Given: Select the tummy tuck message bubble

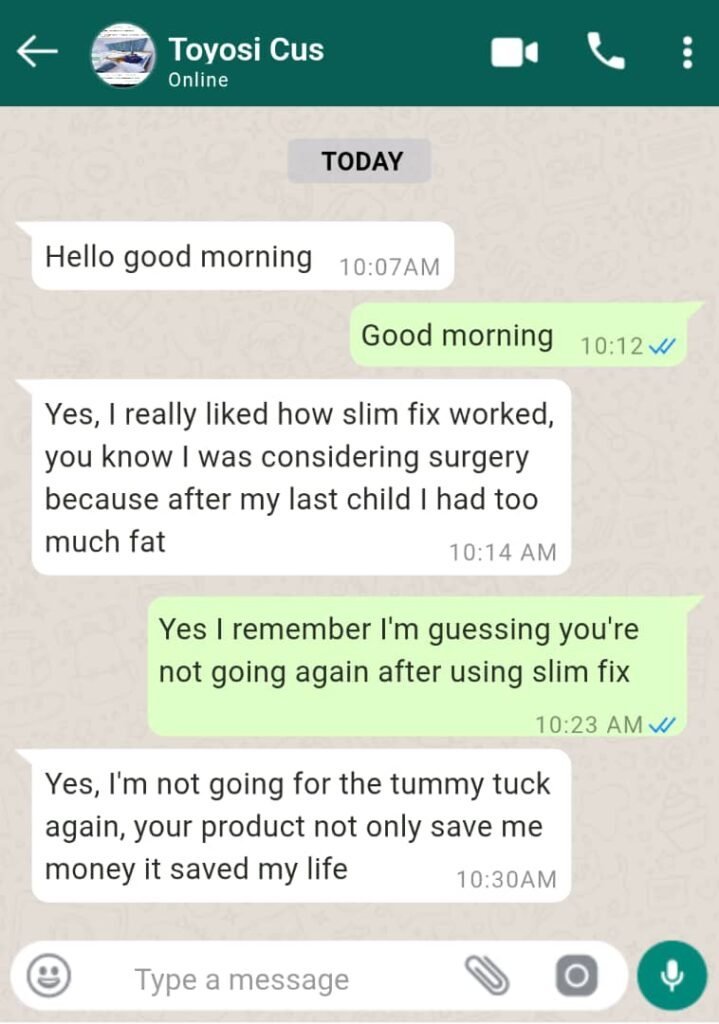Looking at the screenshot, I should [x=300, y=826].
